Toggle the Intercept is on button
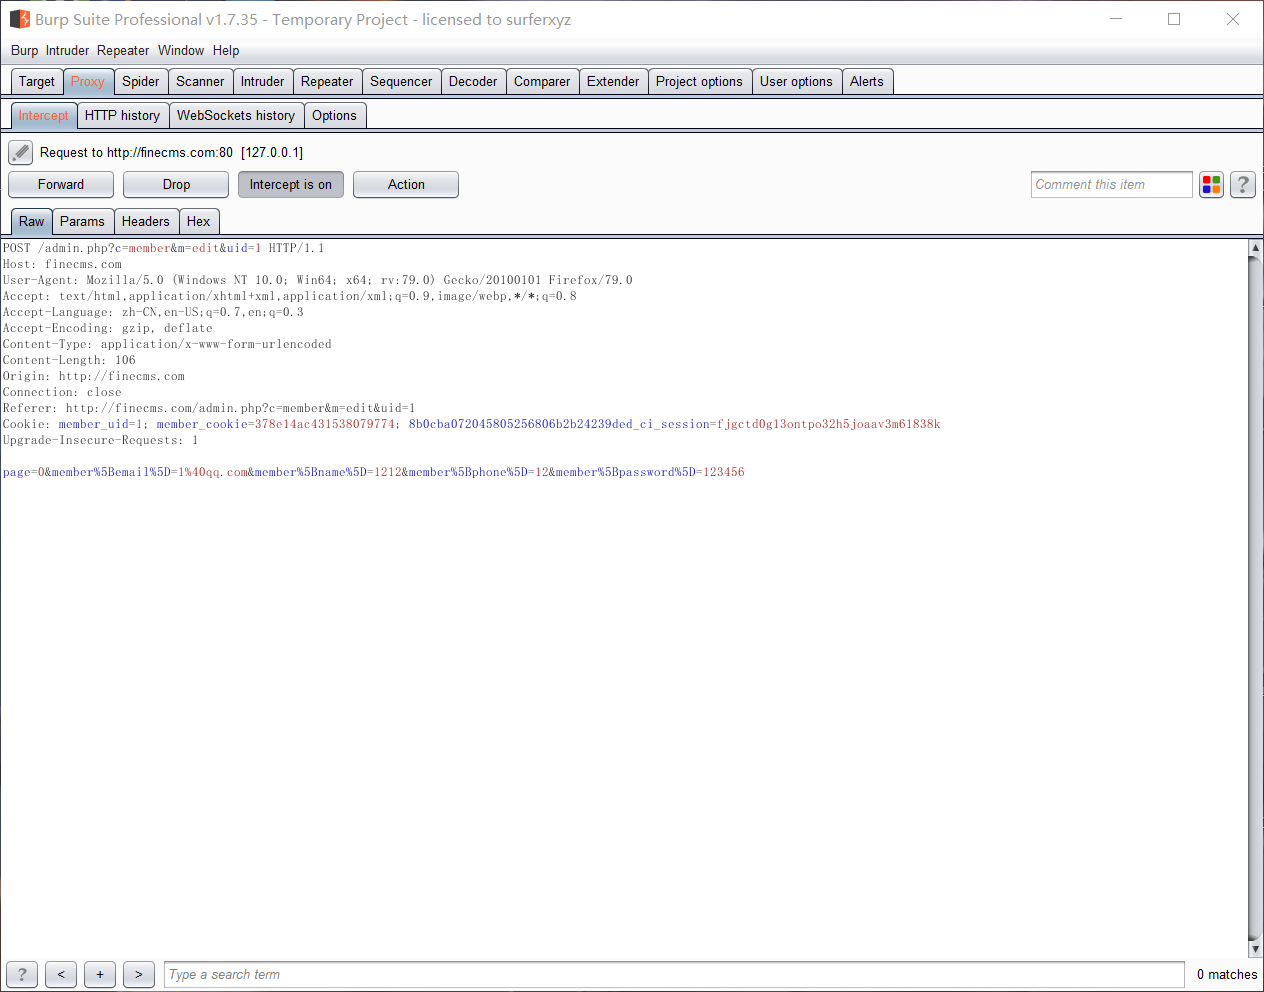Screen dimensions: 1264x992 click(x=291, y=185)
